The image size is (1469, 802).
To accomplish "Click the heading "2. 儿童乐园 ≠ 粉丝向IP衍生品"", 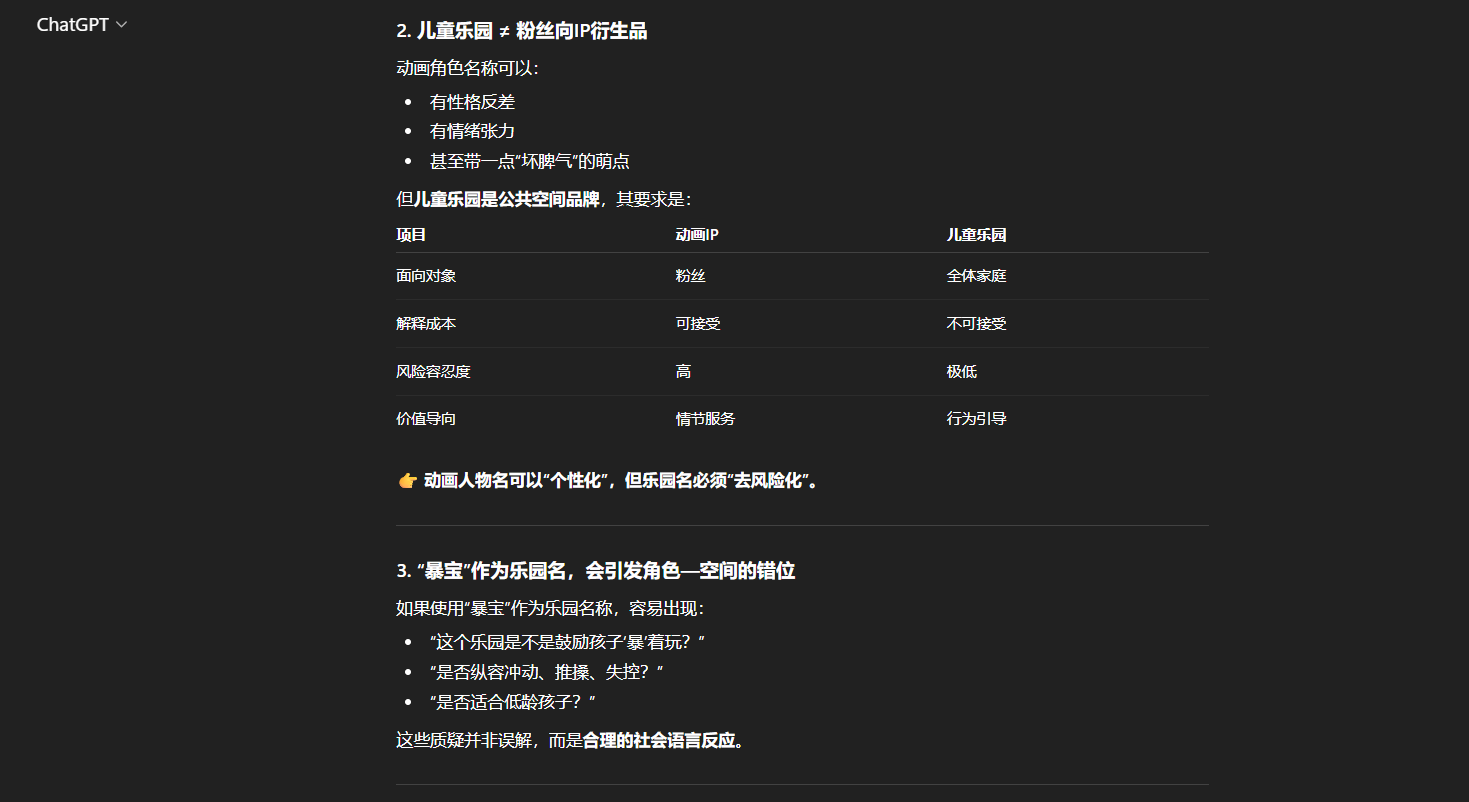I will (521, 32).
